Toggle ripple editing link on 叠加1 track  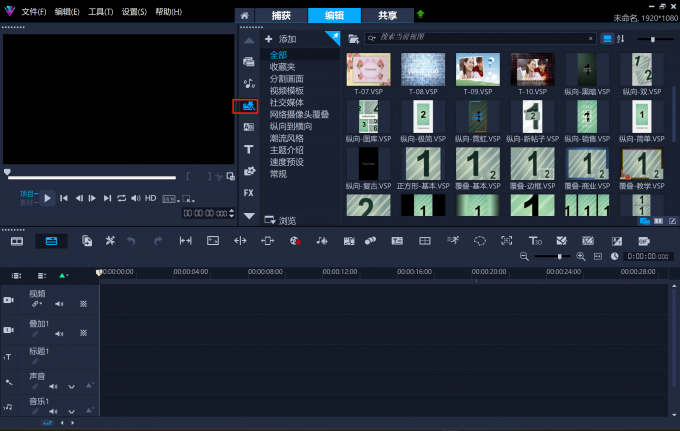coord(35,333)
